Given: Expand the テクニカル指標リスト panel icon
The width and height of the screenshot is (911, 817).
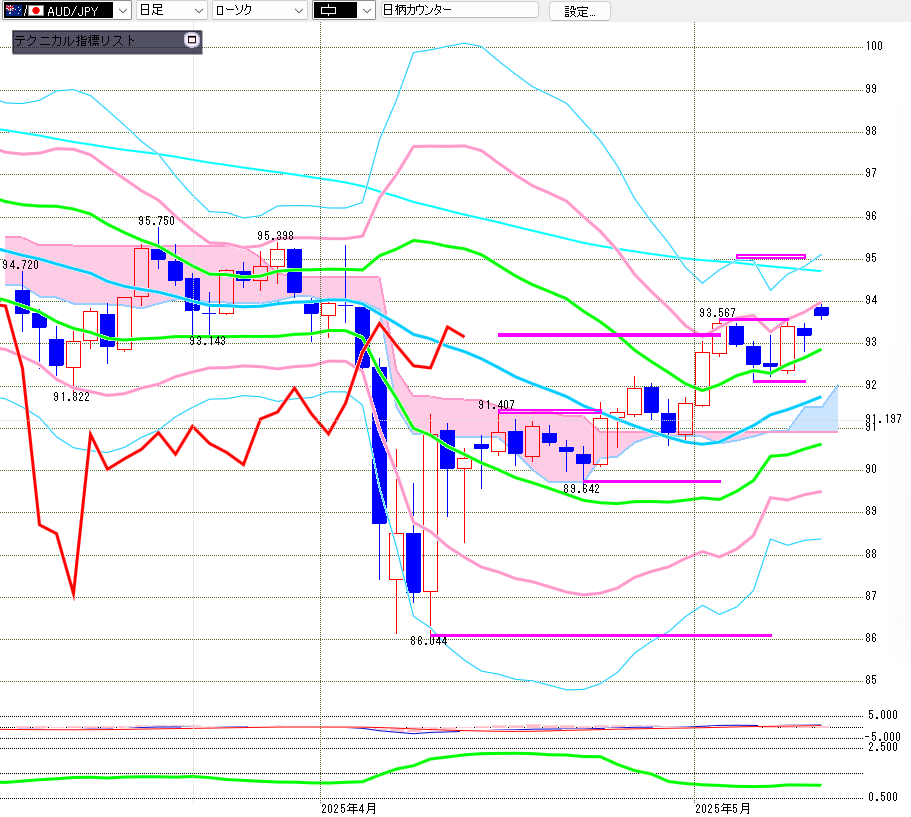Looking at the screenshot, I should [192, 40].
